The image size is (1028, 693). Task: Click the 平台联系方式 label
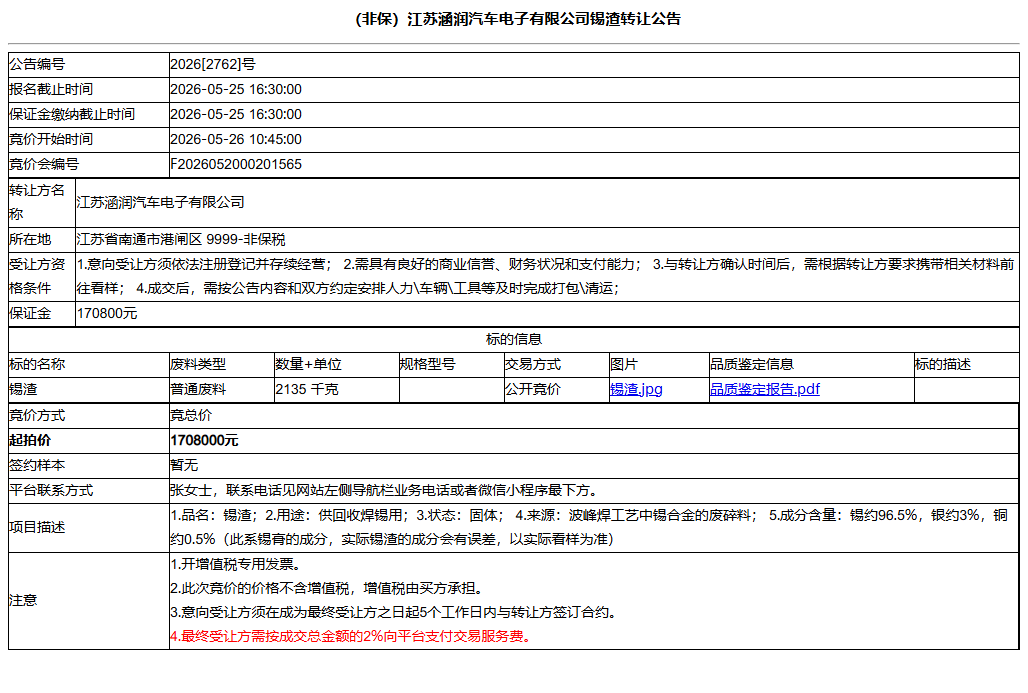point(51,490)
